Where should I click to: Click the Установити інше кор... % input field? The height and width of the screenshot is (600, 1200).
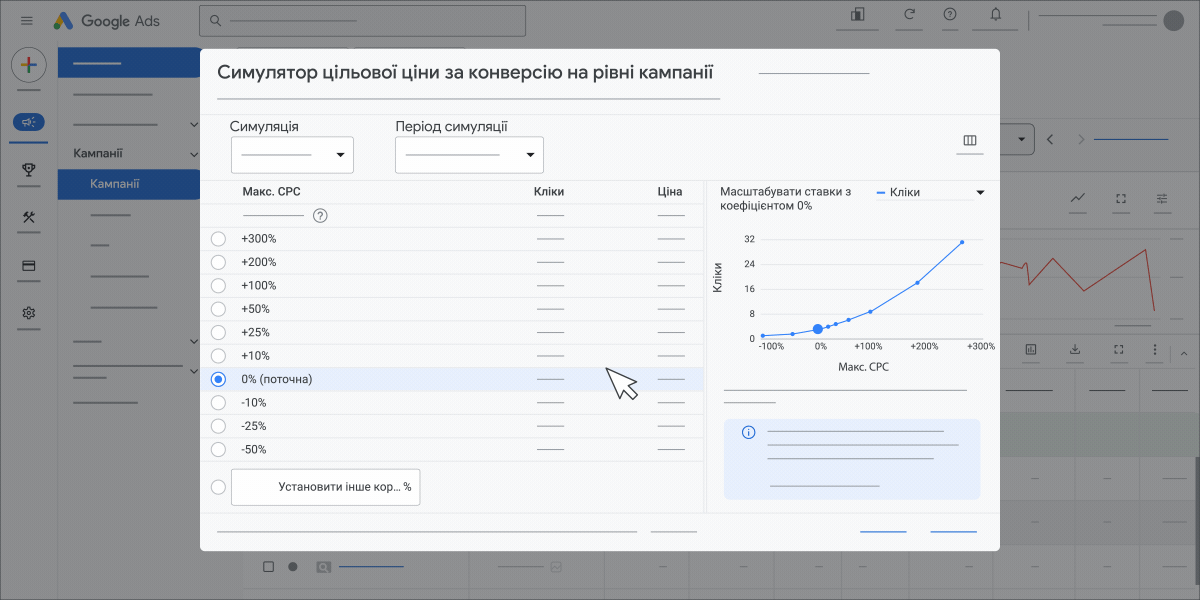click(x=326, y=487)
